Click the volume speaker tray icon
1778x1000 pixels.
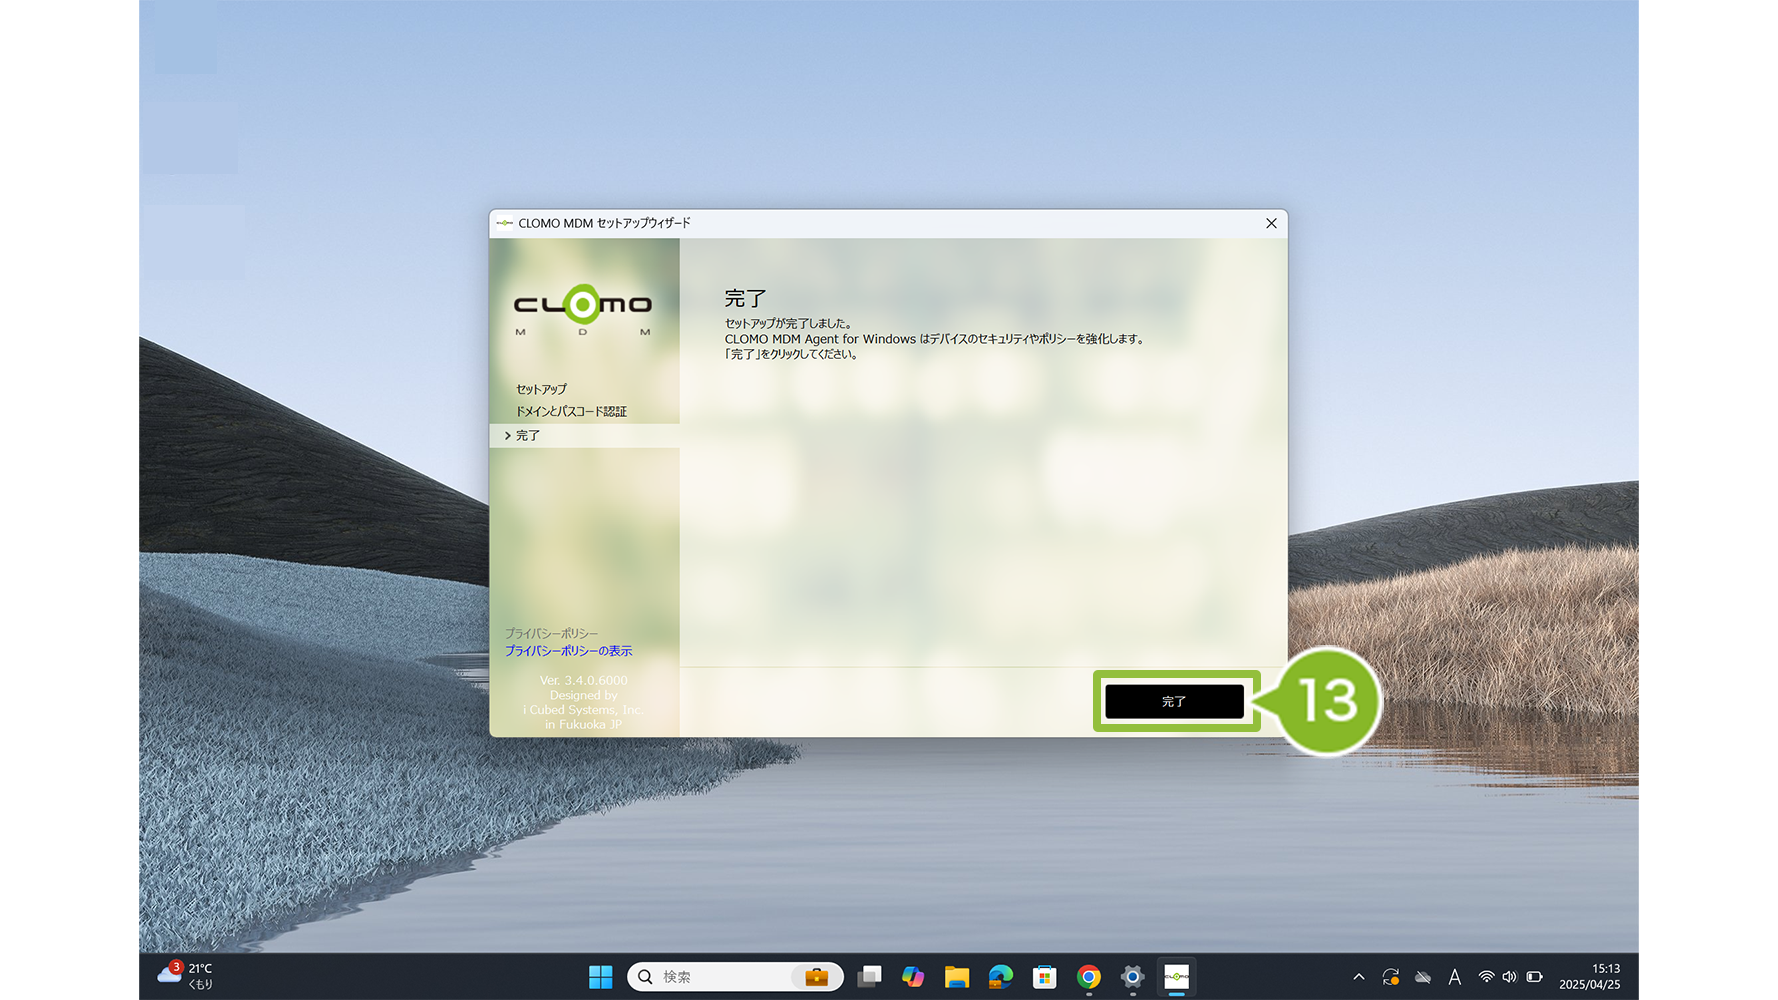coord(1509,977)
